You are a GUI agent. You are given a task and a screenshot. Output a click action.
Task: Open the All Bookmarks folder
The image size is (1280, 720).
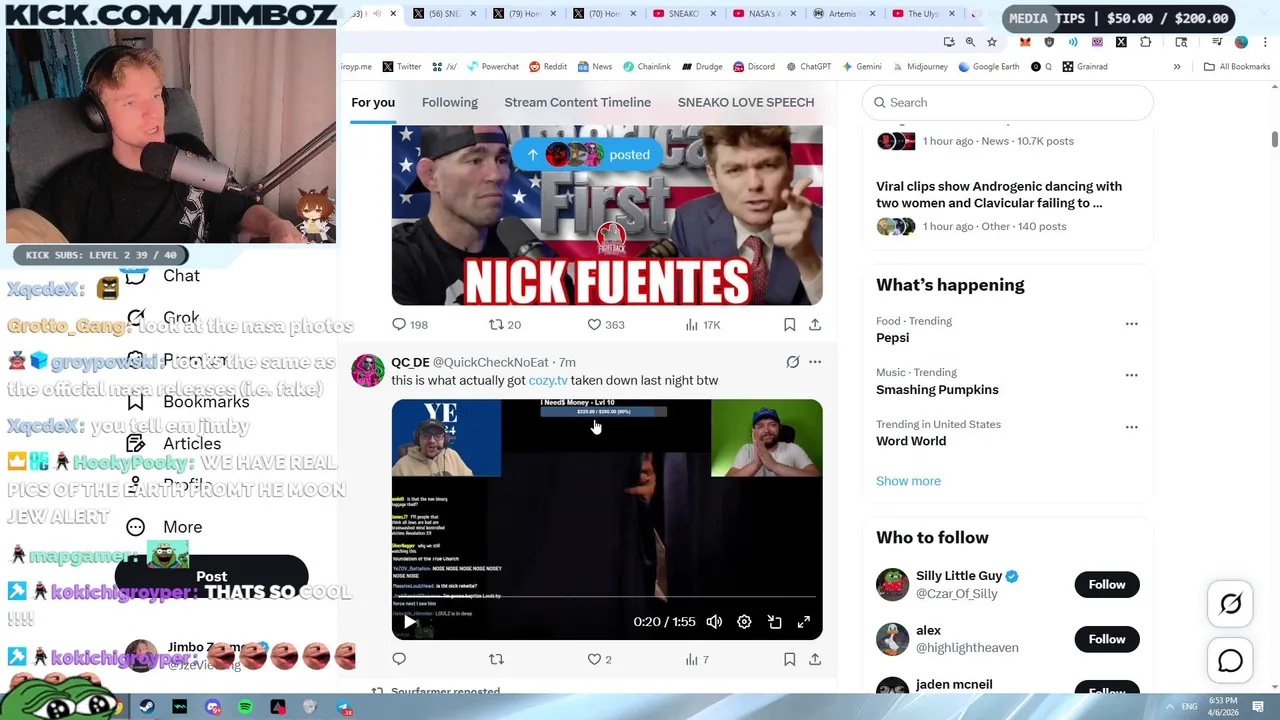1237,67
